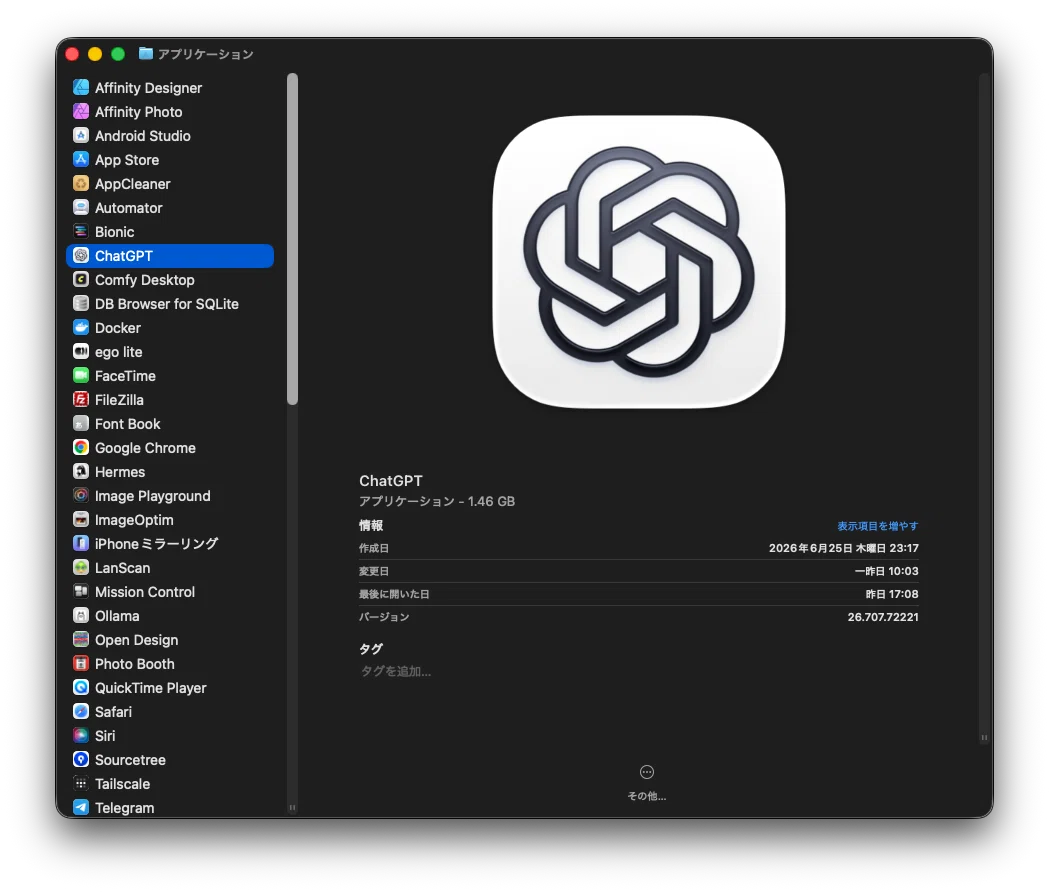Select the FaceTime icon
The height and width of the screenshot is (892, 1049).
click(81, 375)
